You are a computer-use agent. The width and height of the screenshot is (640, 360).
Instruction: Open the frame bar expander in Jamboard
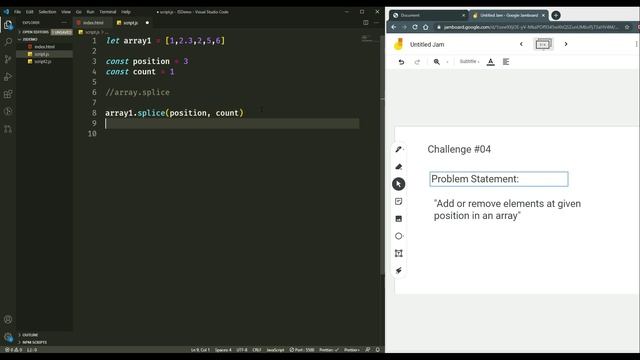click(x=543, y=44)
